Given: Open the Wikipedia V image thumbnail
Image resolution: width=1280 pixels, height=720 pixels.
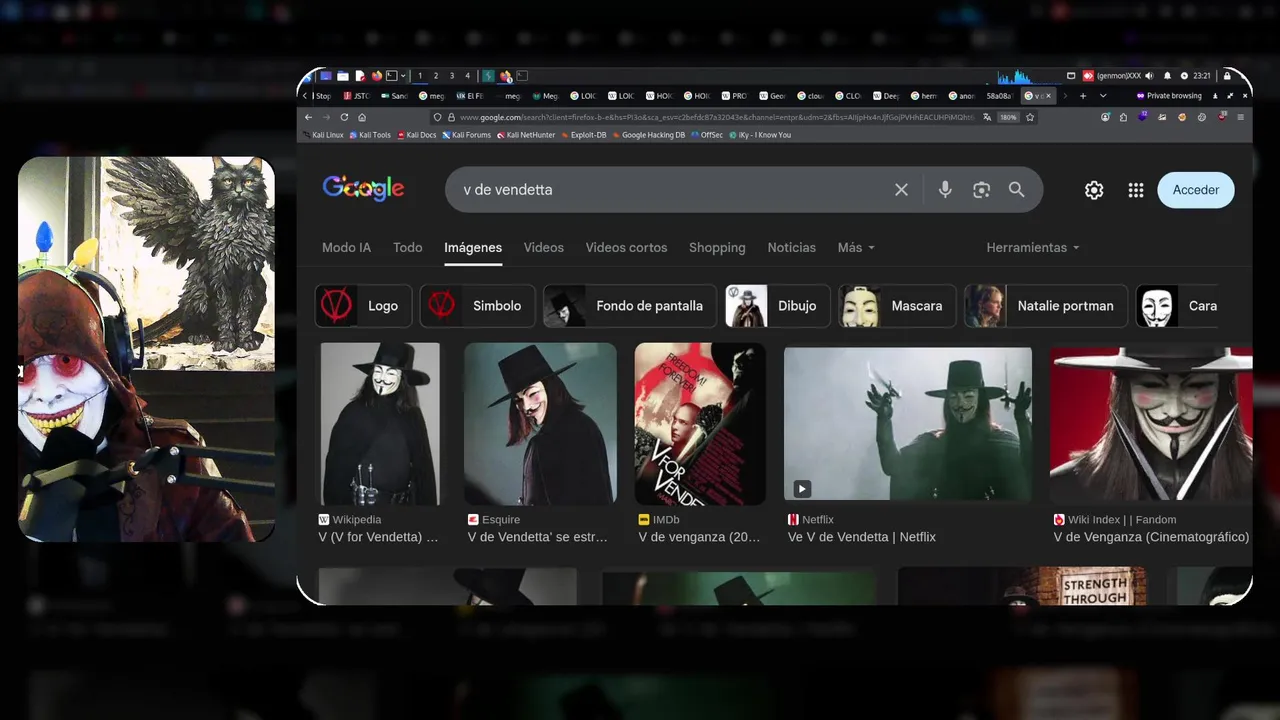Looking at the screenshot, I should pos(380,424).
